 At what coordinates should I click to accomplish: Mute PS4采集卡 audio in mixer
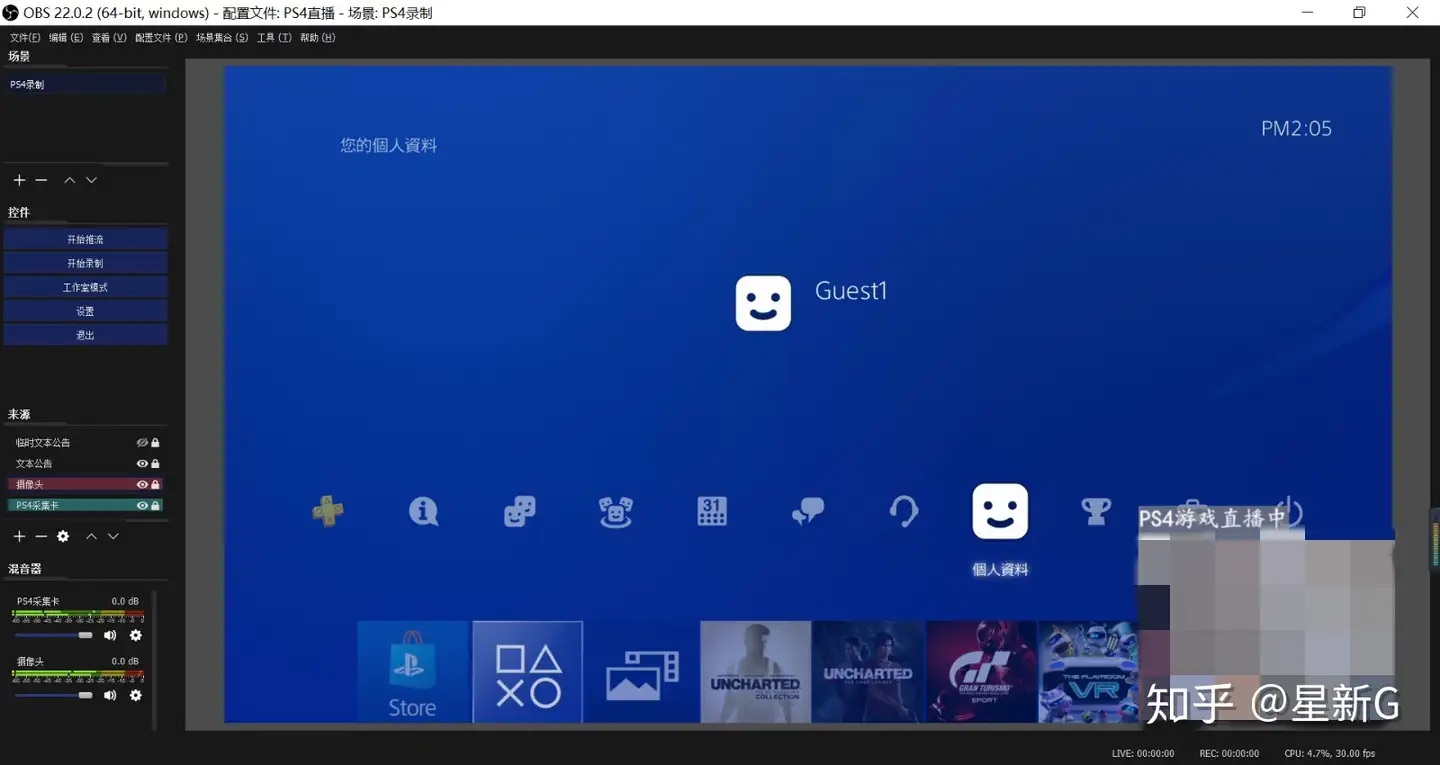click(x=110, y=635)
